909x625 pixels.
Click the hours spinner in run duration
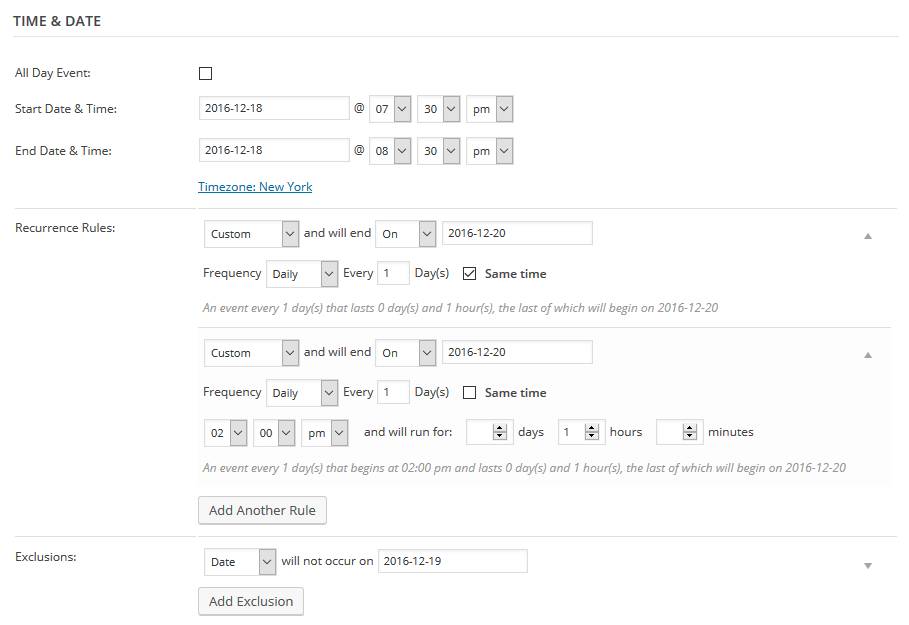click(580, 432)
